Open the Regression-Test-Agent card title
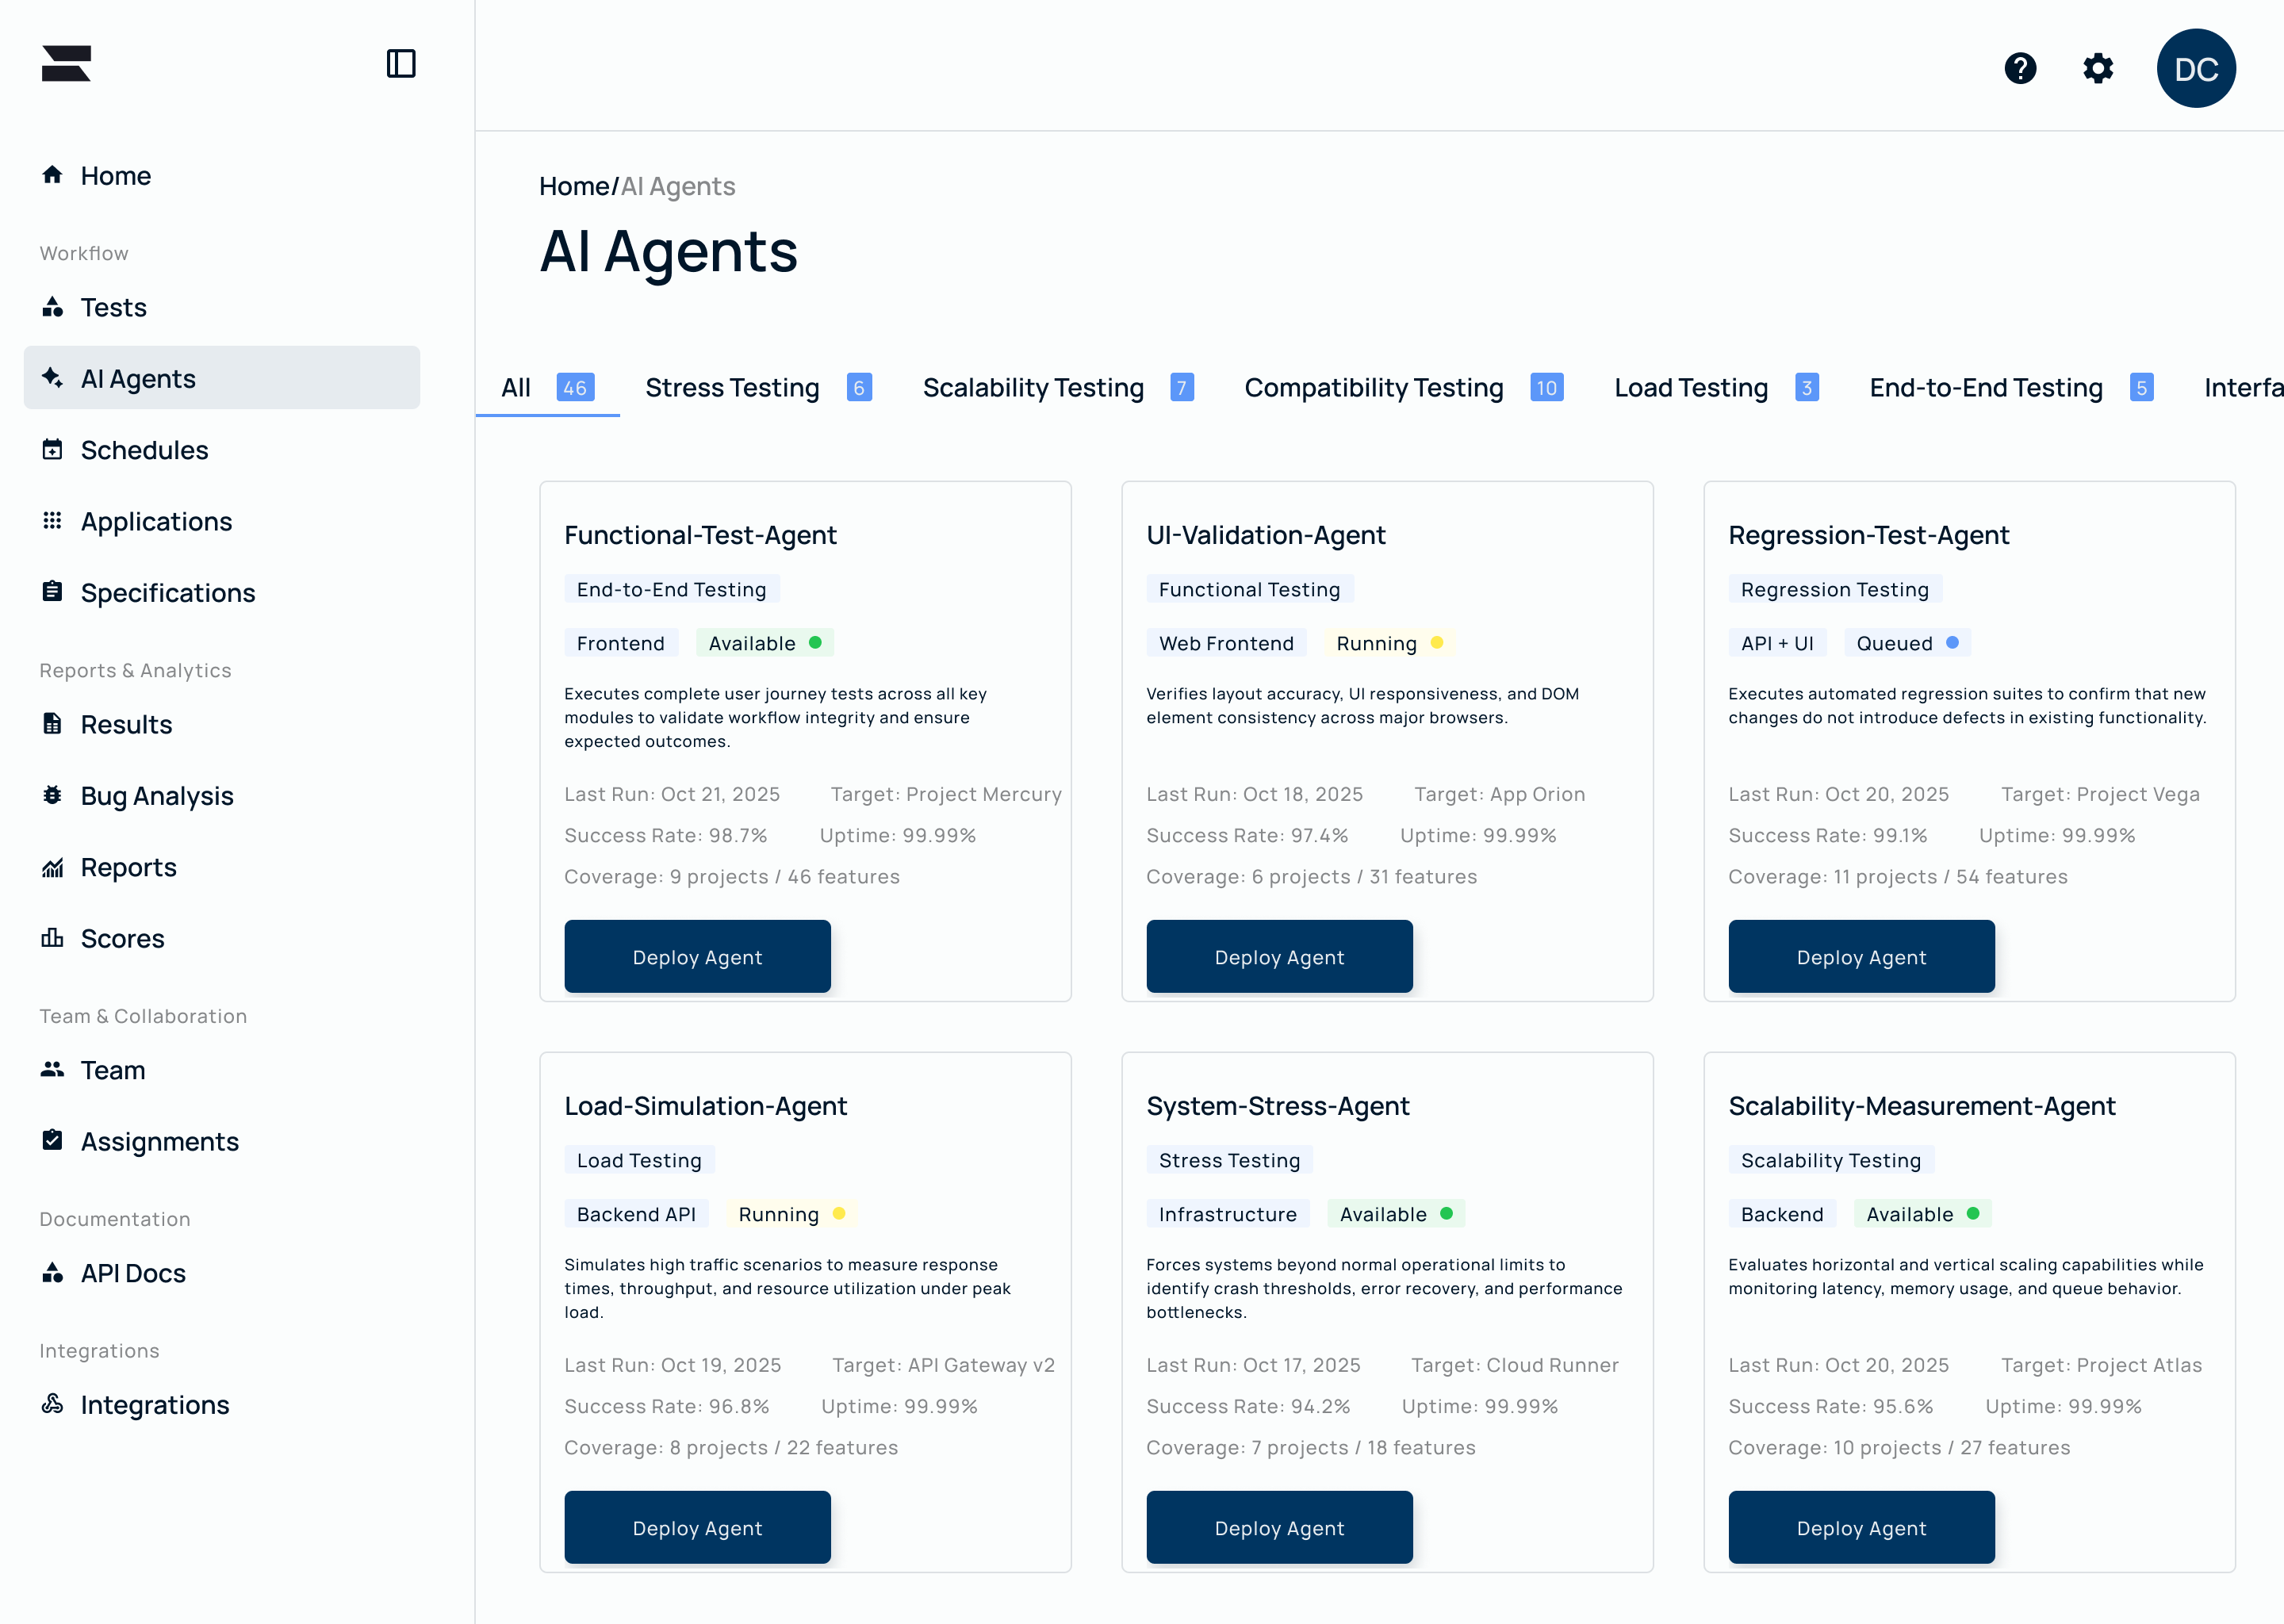Viewport: 2284px width, 1624px height. pos(1868,535)
